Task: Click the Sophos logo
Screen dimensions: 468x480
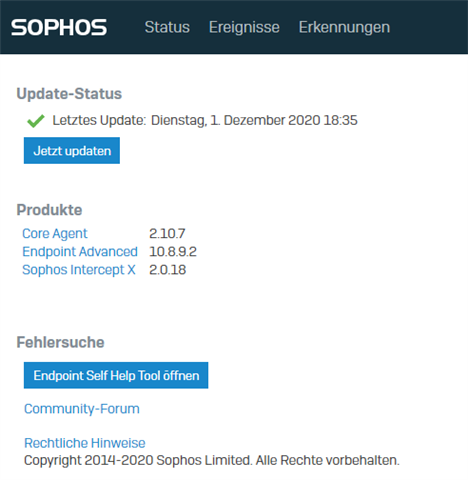Action: tap(59, 27)
